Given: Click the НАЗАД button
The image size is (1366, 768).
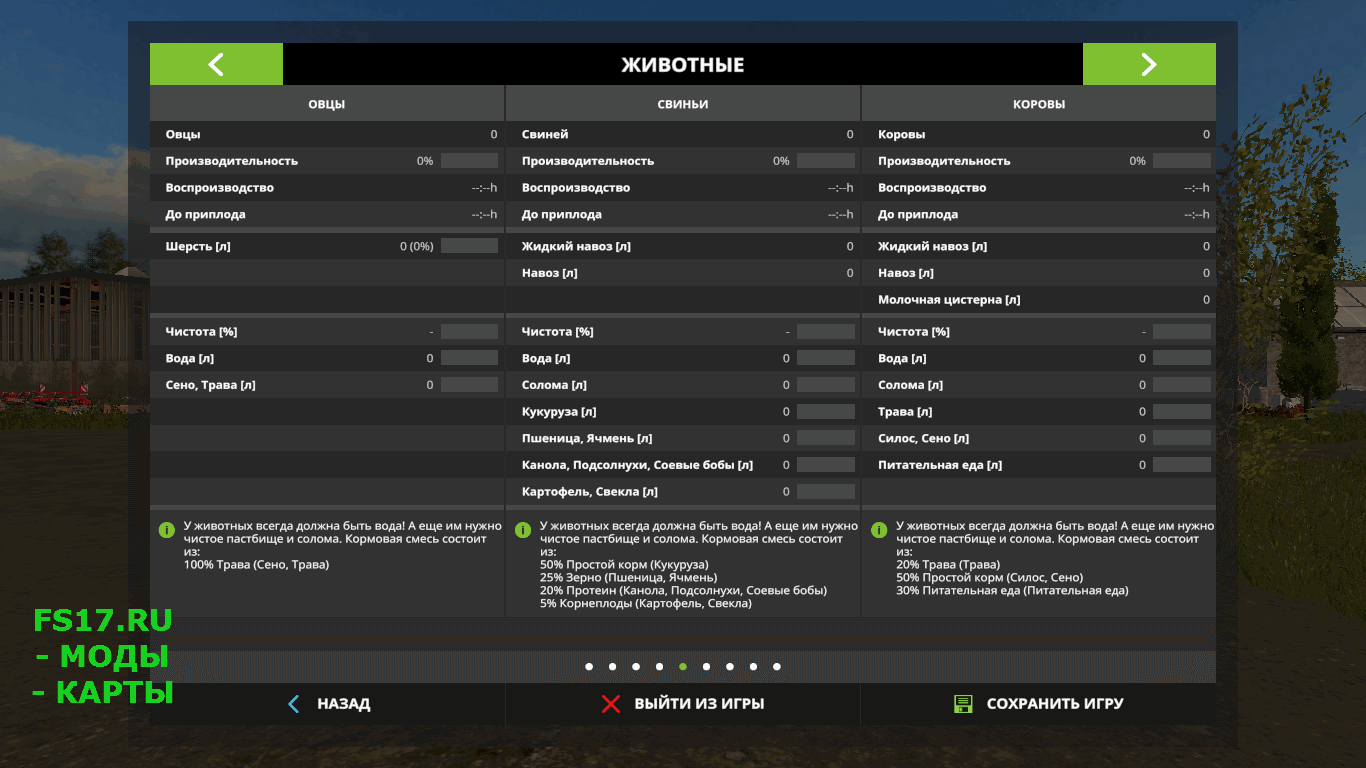Looking at the screenshot, I should click(328, 704).
